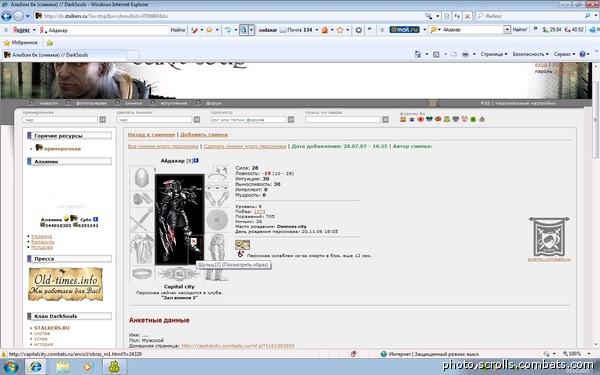Open the форум site menu item
The height and width of the screenshot is (375, 600).
pyautogui.click(x=214, y=103)
